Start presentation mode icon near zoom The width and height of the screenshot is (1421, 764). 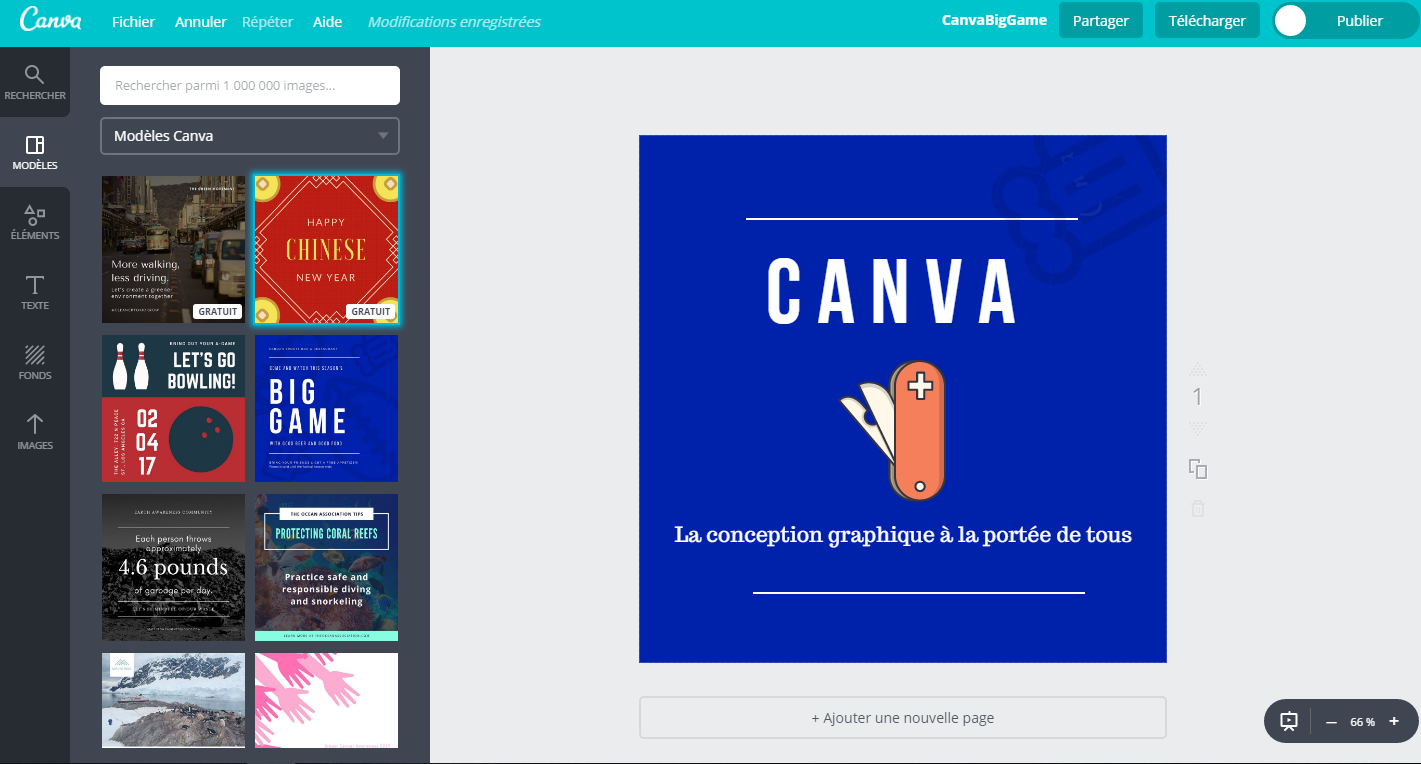[1289, 721]
